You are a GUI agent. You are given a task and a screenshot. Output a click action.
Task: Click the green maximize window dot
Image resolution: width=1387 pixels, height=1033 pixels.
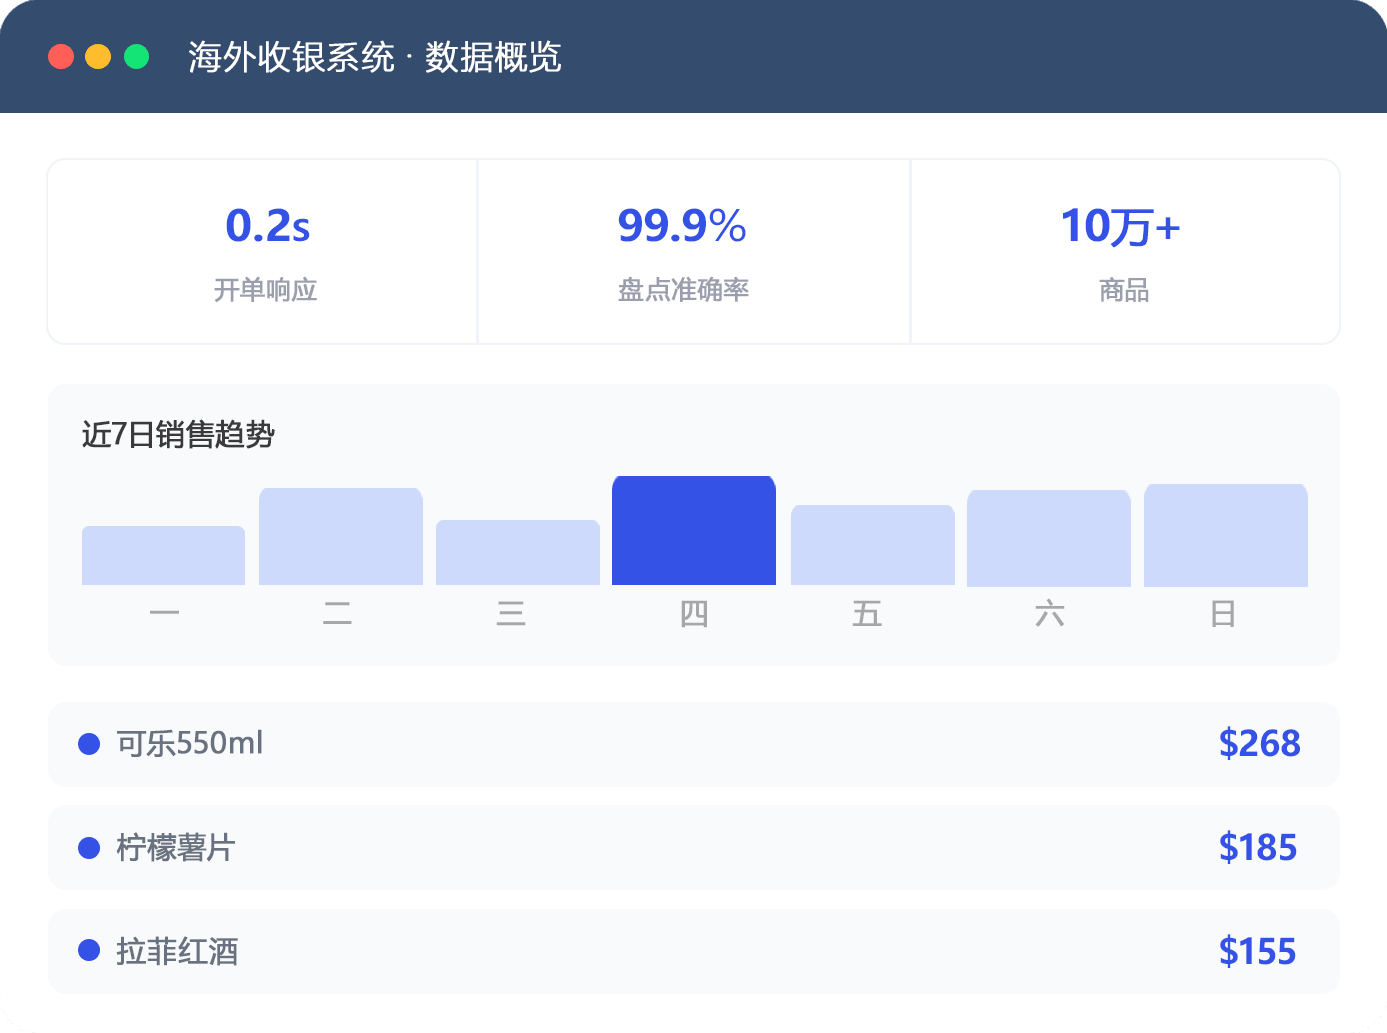(x=136, y=57)
